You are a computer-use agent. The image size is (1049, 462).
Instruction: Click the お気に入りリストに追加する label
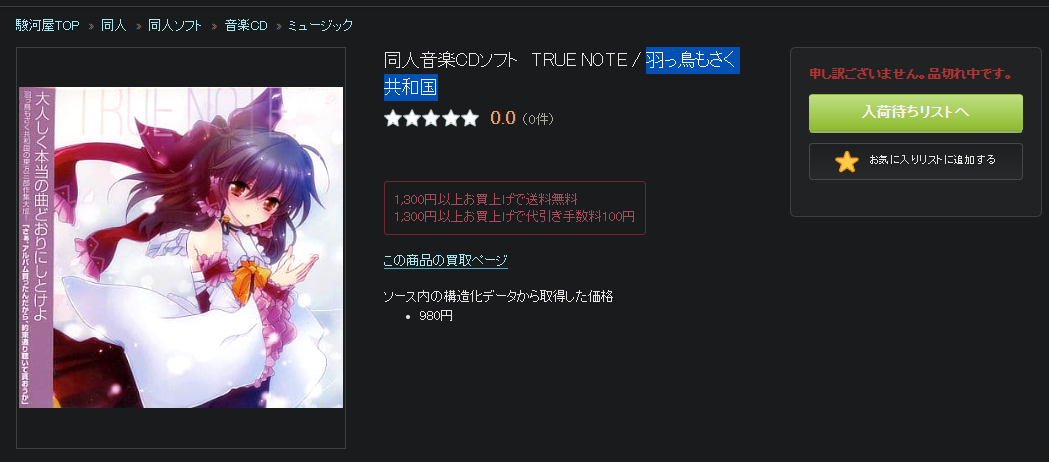click(932, 160)
